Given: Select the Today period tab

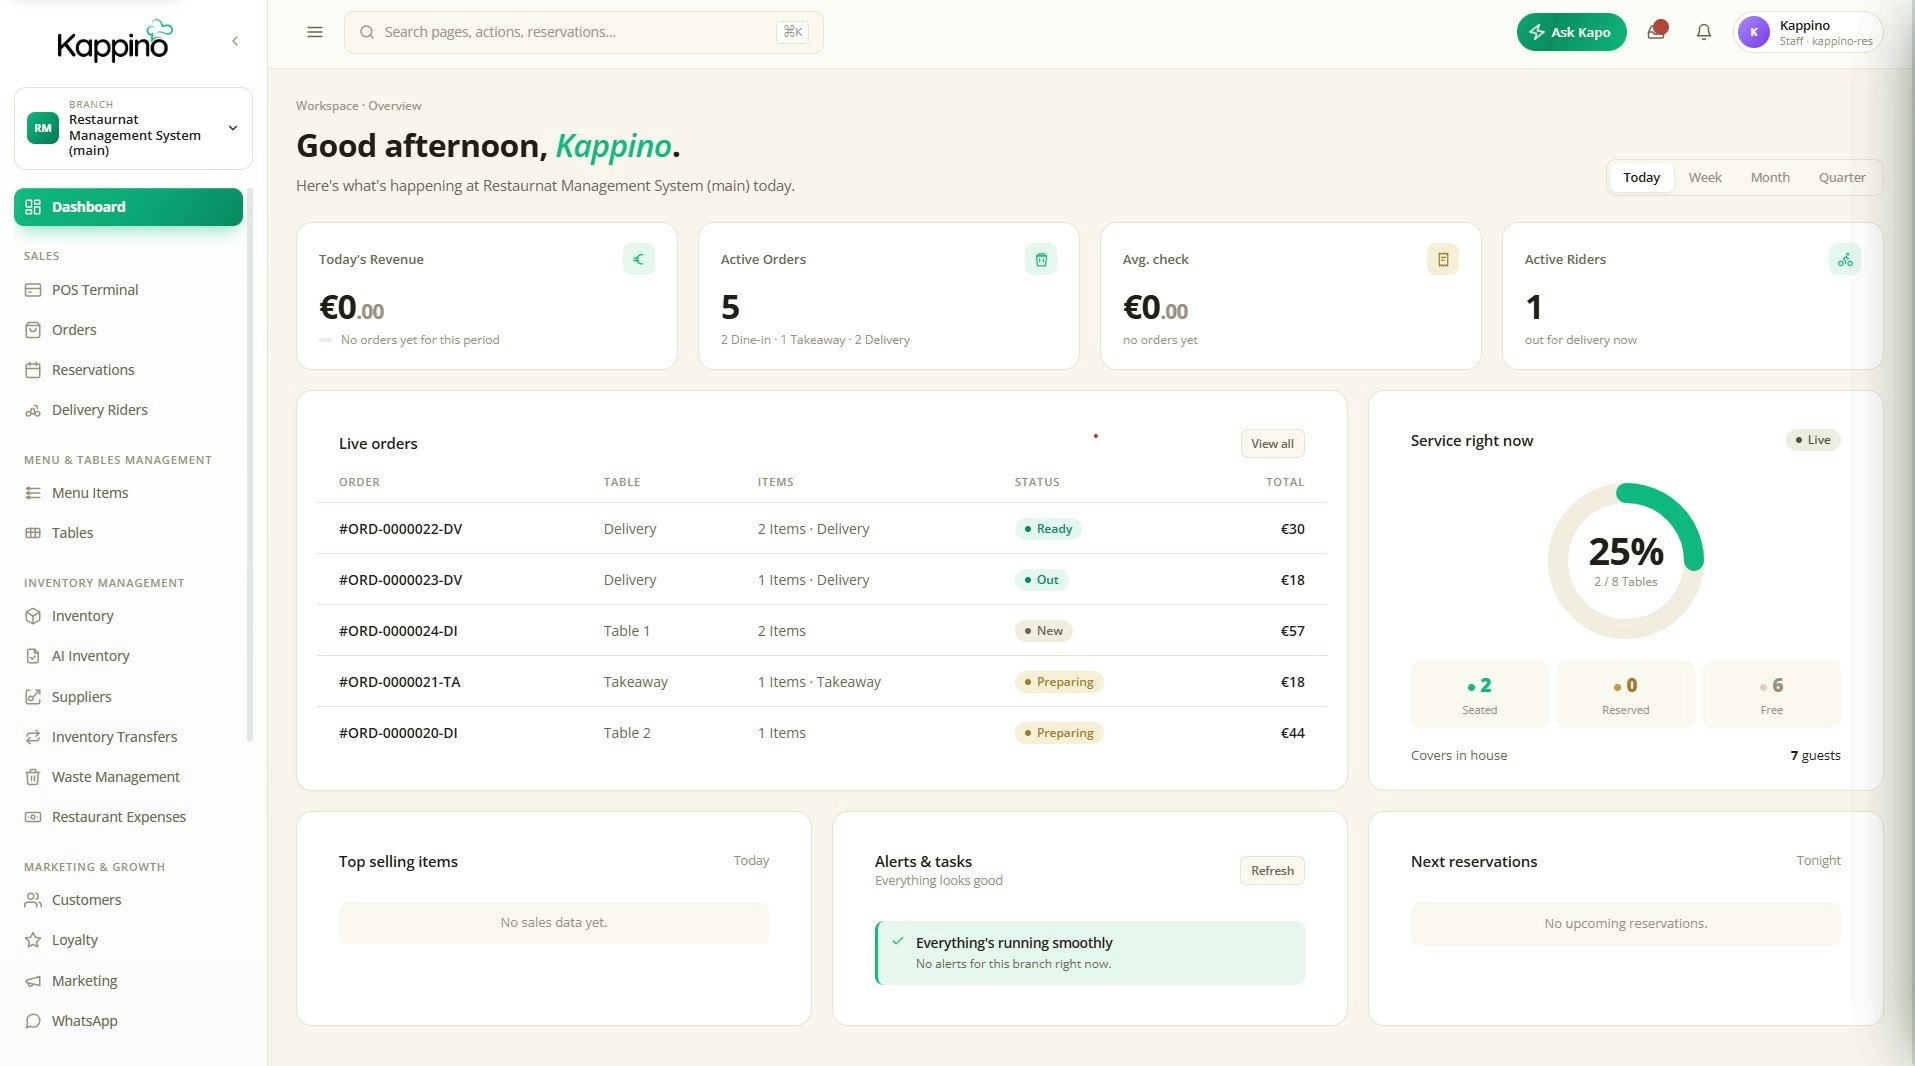Looking at the screenshot, I should coord(1641,177).
